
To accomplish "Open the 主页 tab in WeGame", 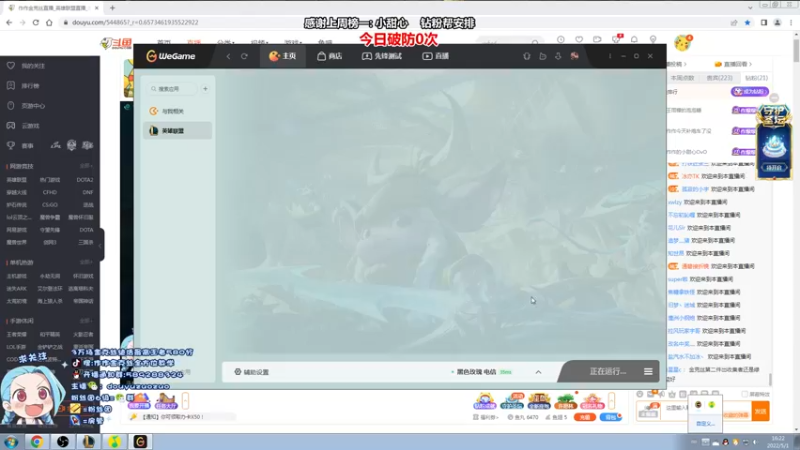I will pyautogui.click(x=283, y=56).
